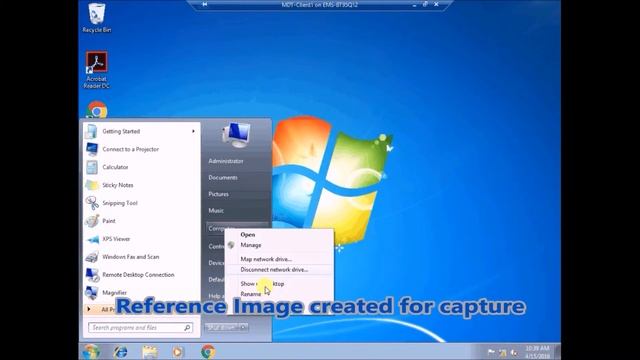
Task: Open Paint from the Start menu
Action: pyautogui.click(x=141, y=221)
